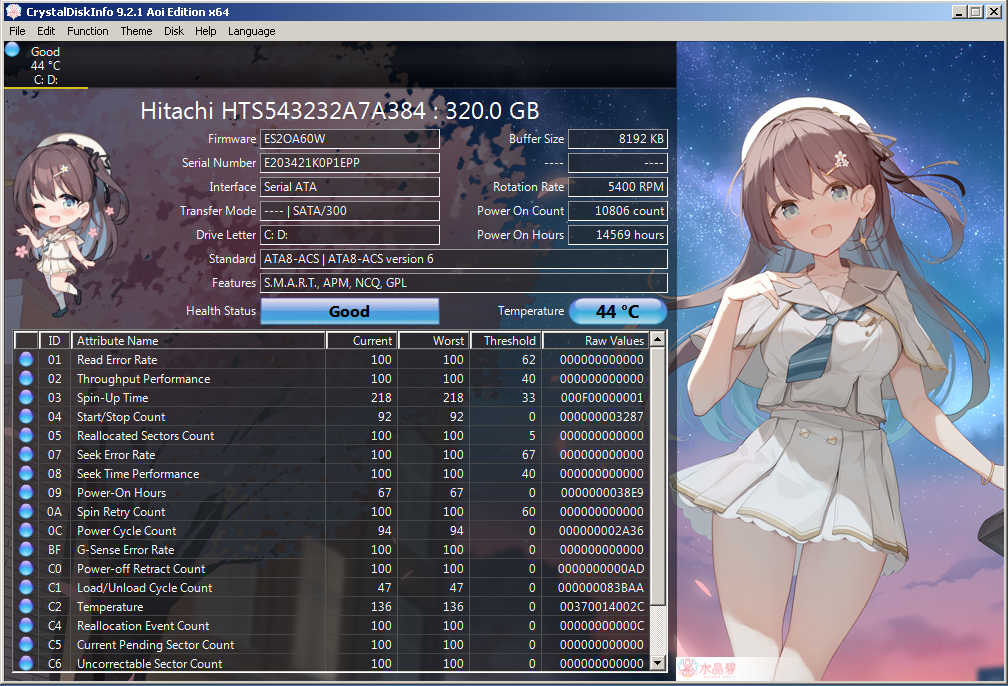Click the Good health status button

(350, 311)
